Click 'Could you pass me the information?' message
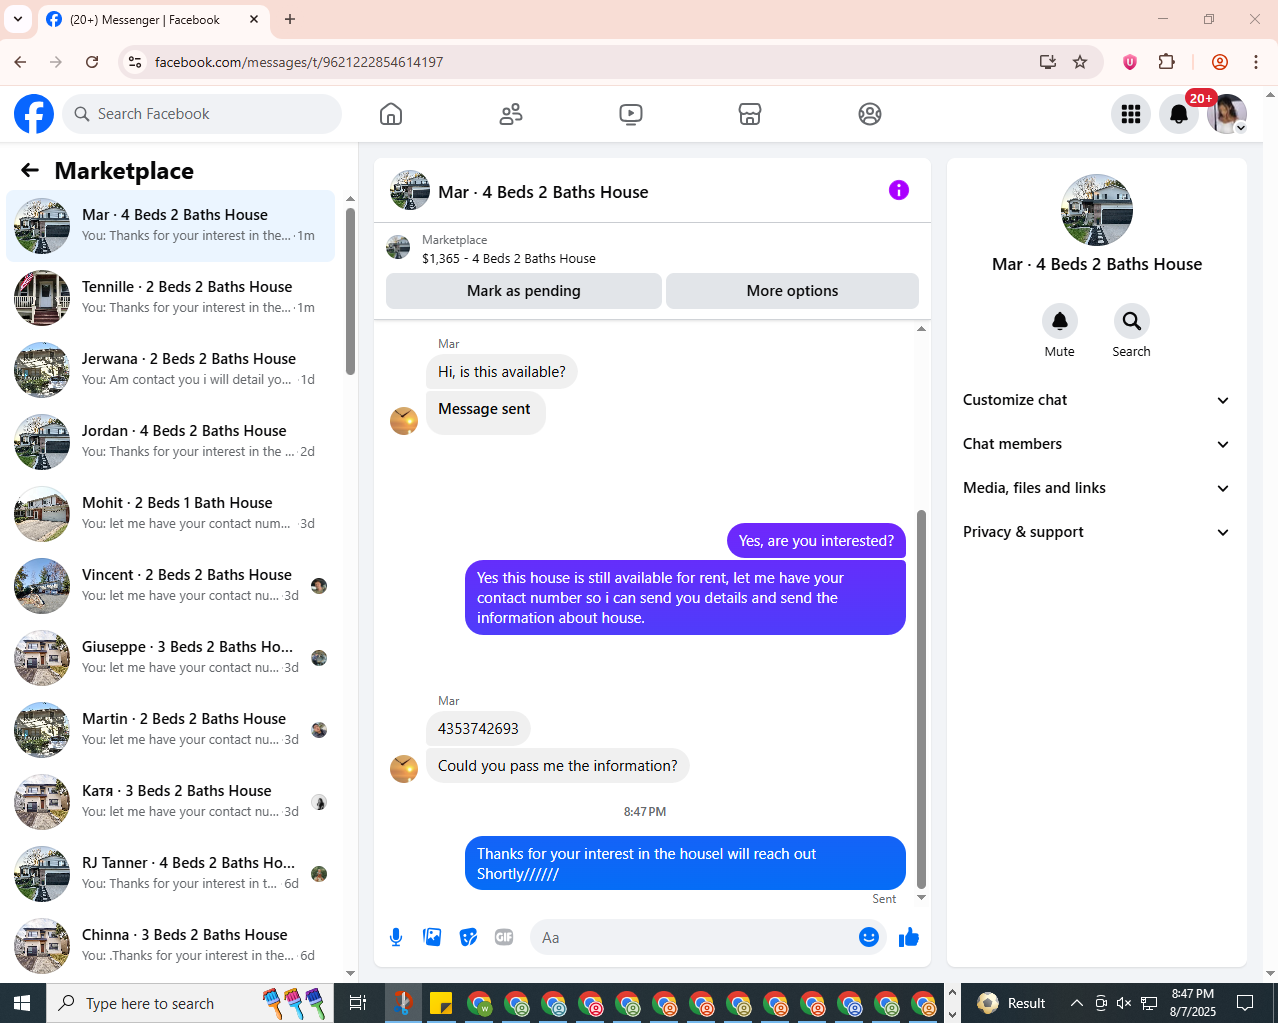 point(557,766)
